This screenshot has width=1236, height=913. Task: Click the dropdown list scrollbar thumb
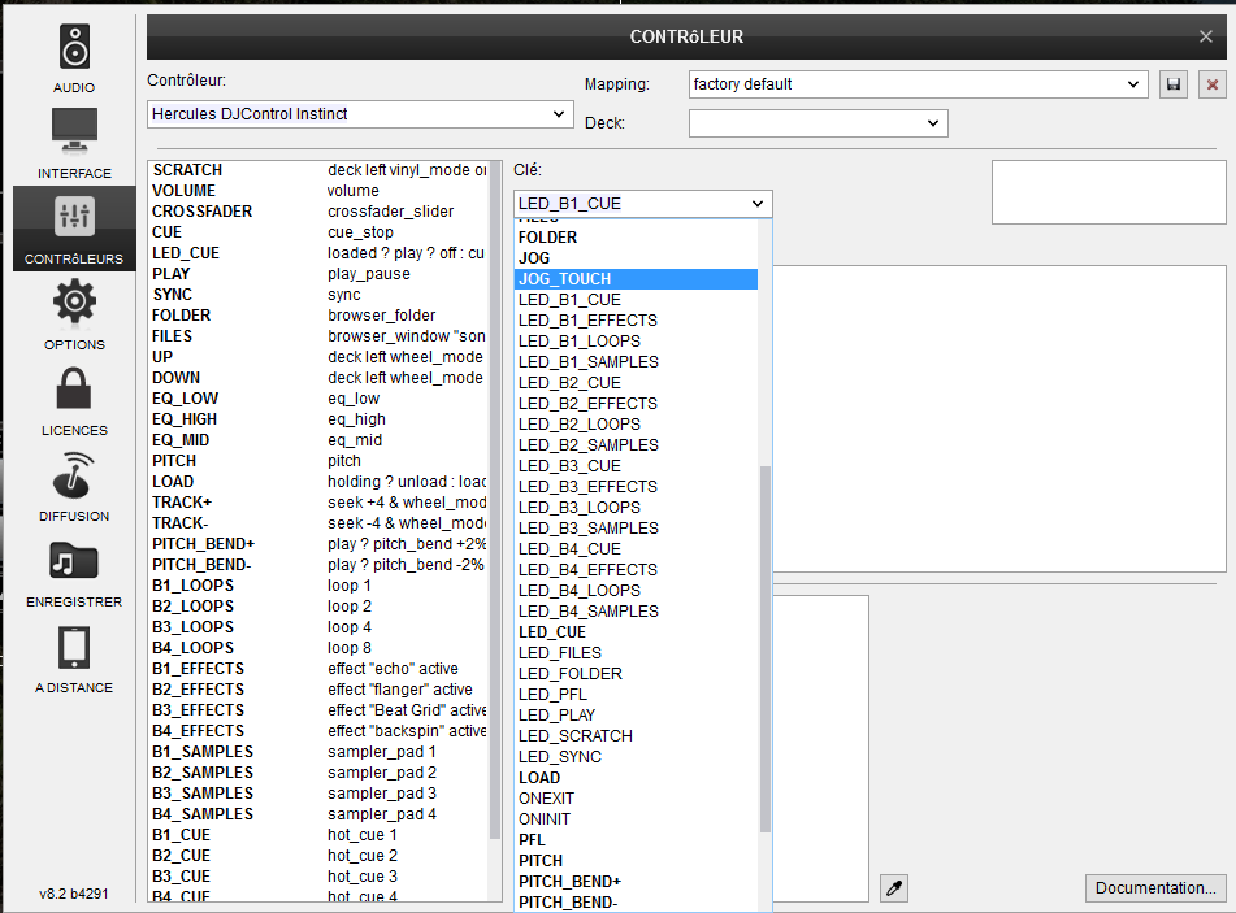(766, 649)
